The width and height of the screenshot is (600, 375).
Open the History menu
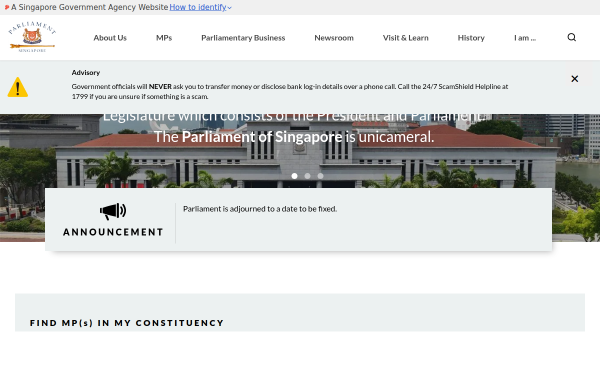tap(471, 38)
